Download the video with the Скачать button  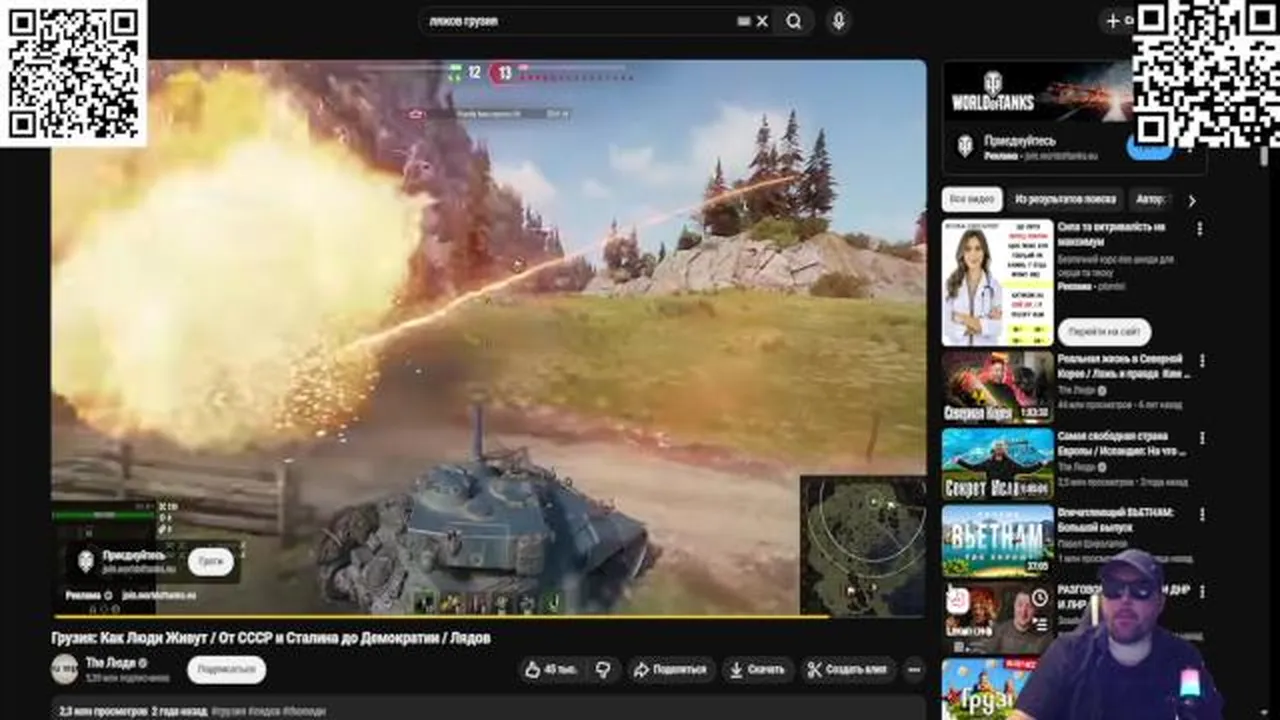click(760, 670)
